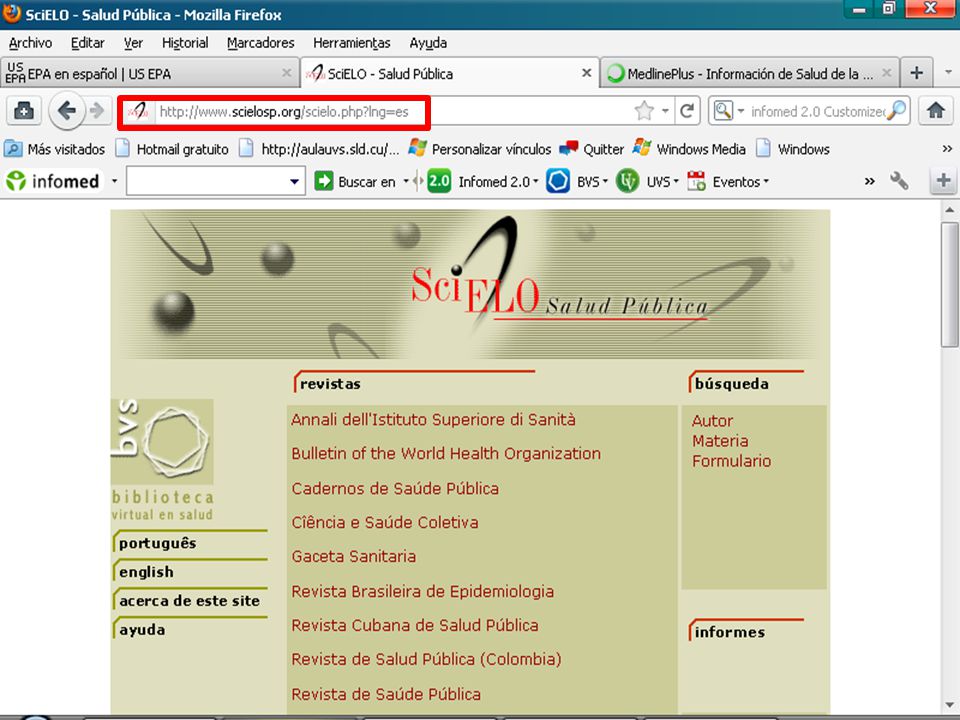The image size is (960, 720).
Task: Click the Quitter bookmark icon
Action: (569, 149)
